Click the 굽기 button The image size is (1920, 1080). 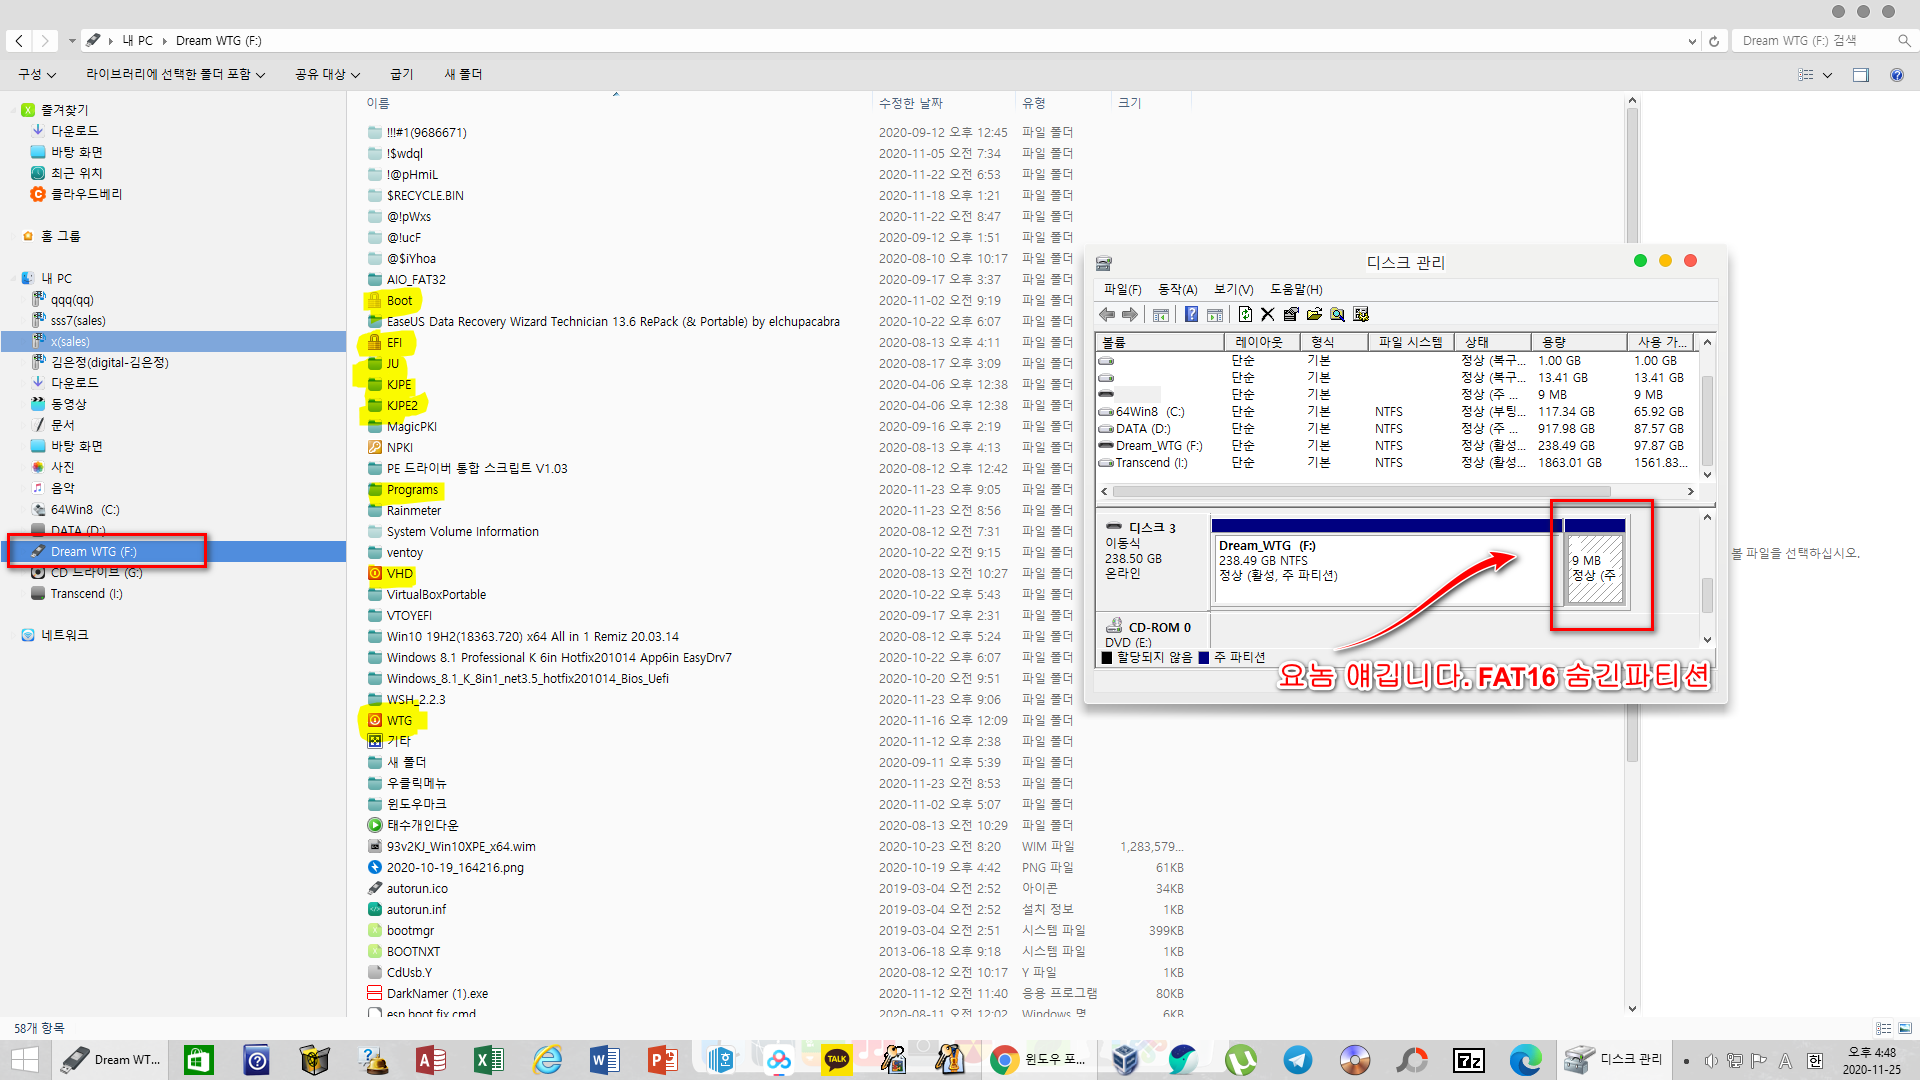click(x=401, y=75)
